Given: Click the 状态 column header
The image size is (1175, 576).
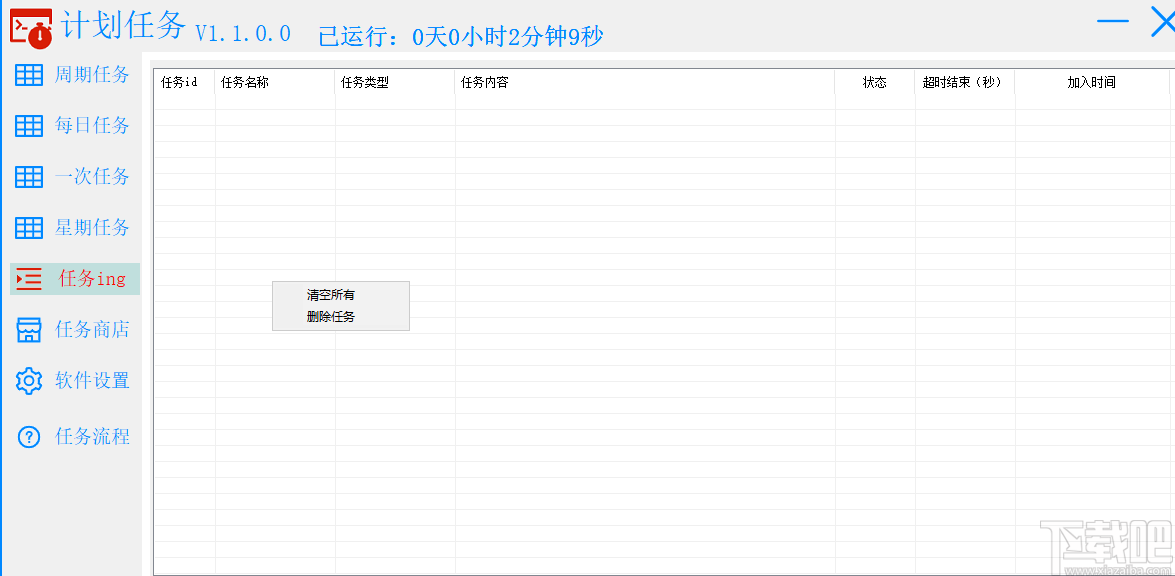Looking at the screenshot, I should (x=874, y=84).
